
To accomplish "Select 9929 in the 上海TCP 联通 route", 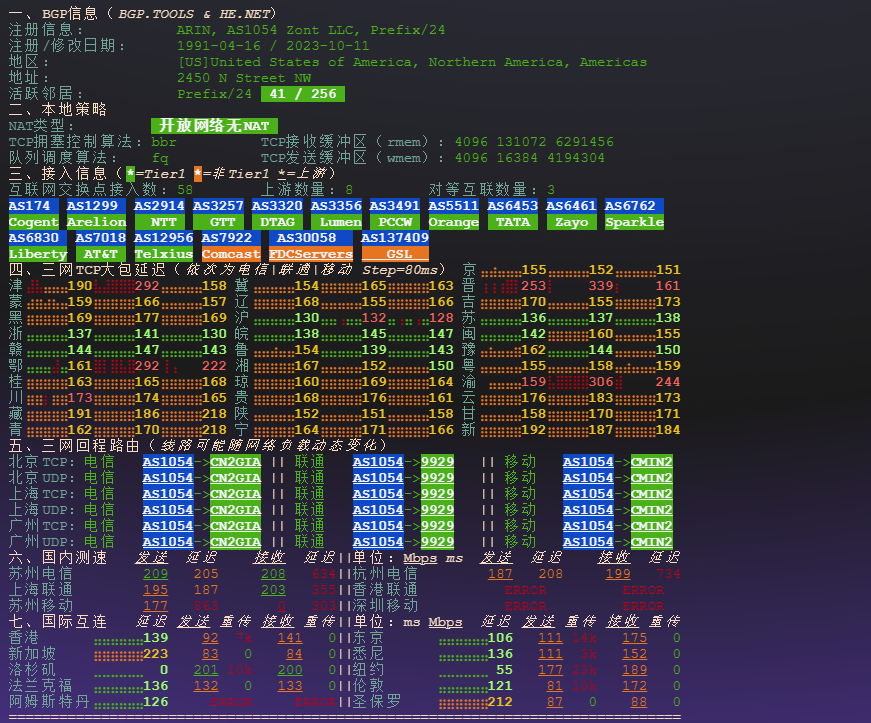I will pyautogui.click(x=436, y=494).
